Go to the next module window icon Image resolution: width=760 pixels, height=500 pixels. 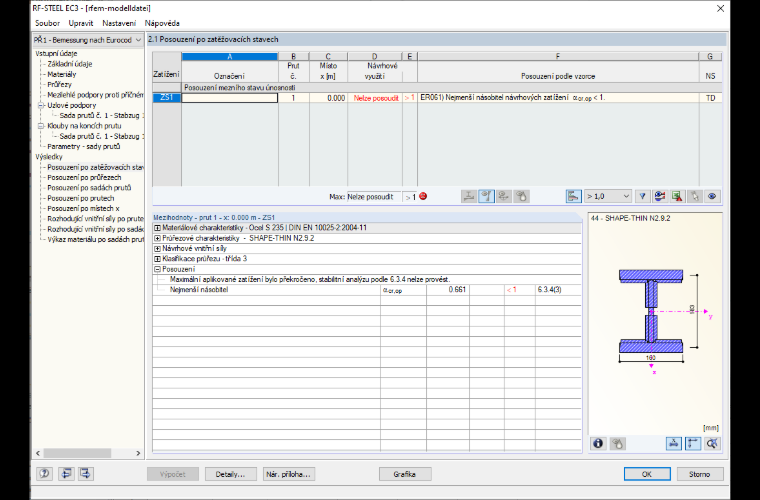point(86,474)
